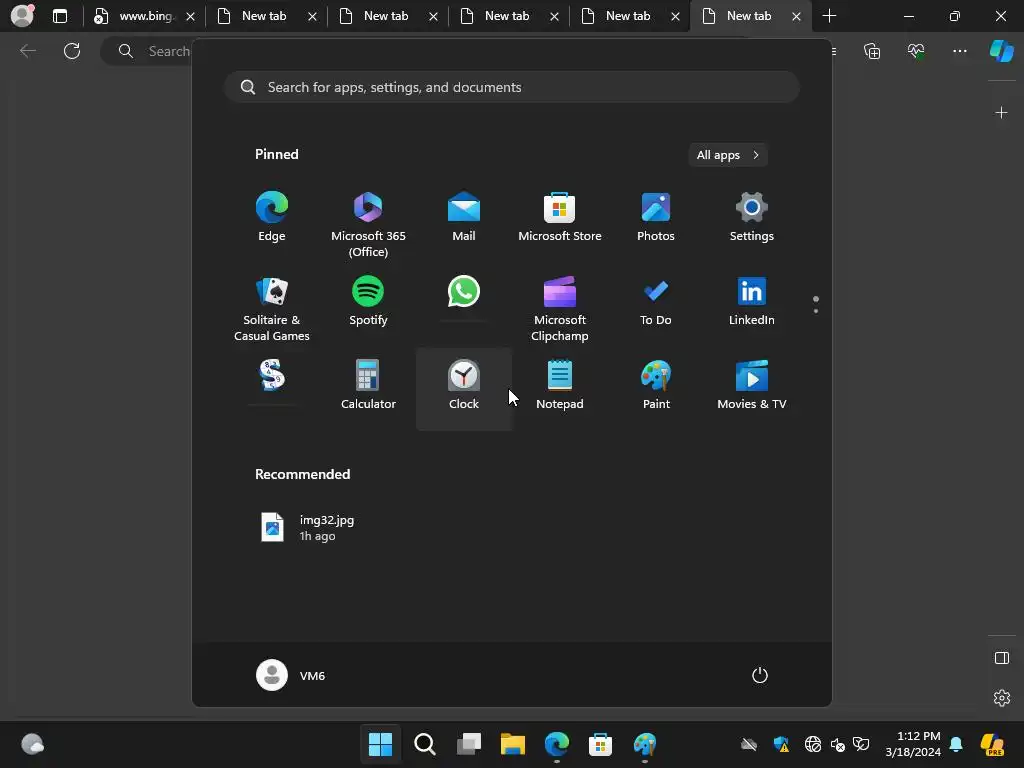Go to next page of pinned apps

point(816,311)
